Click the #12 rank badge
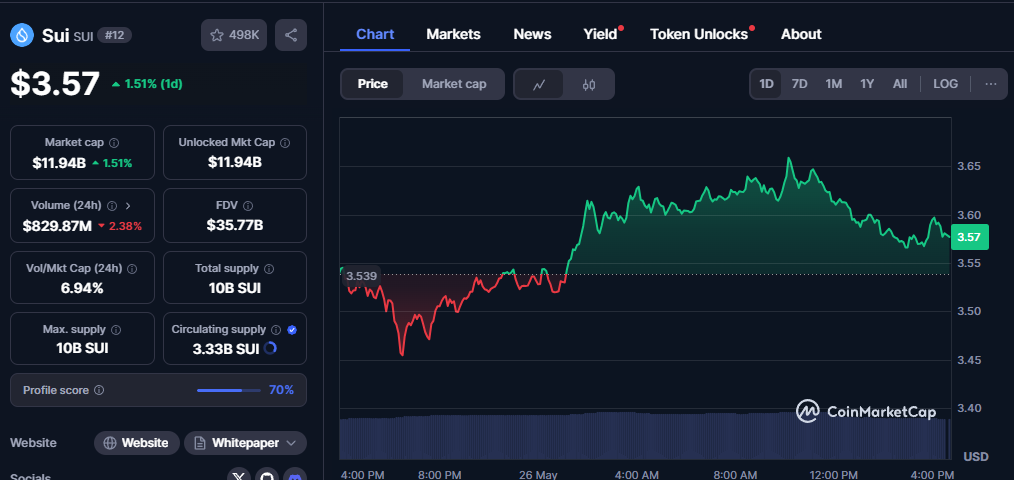This screenshot has width=1014, height=480. click(x=114, y=35)
